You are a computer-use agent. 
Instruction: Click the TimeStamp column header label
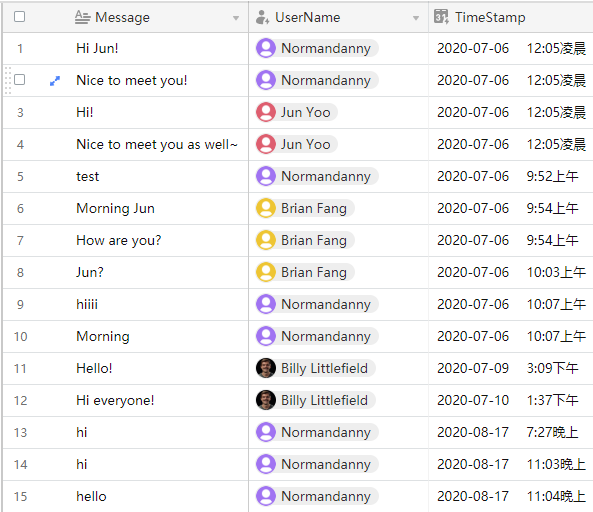pos(490,17)
